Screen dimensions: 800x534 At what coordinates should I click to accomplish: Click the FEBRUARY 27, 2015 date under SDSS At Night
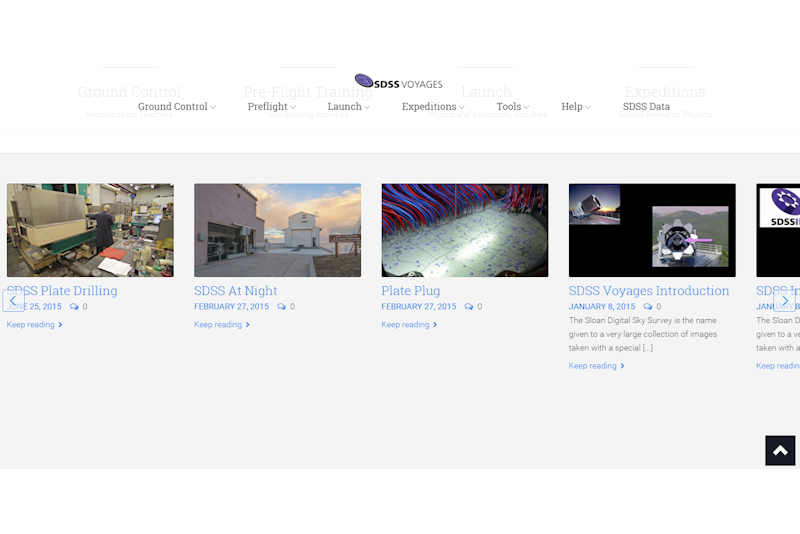[x=231, y=307]
